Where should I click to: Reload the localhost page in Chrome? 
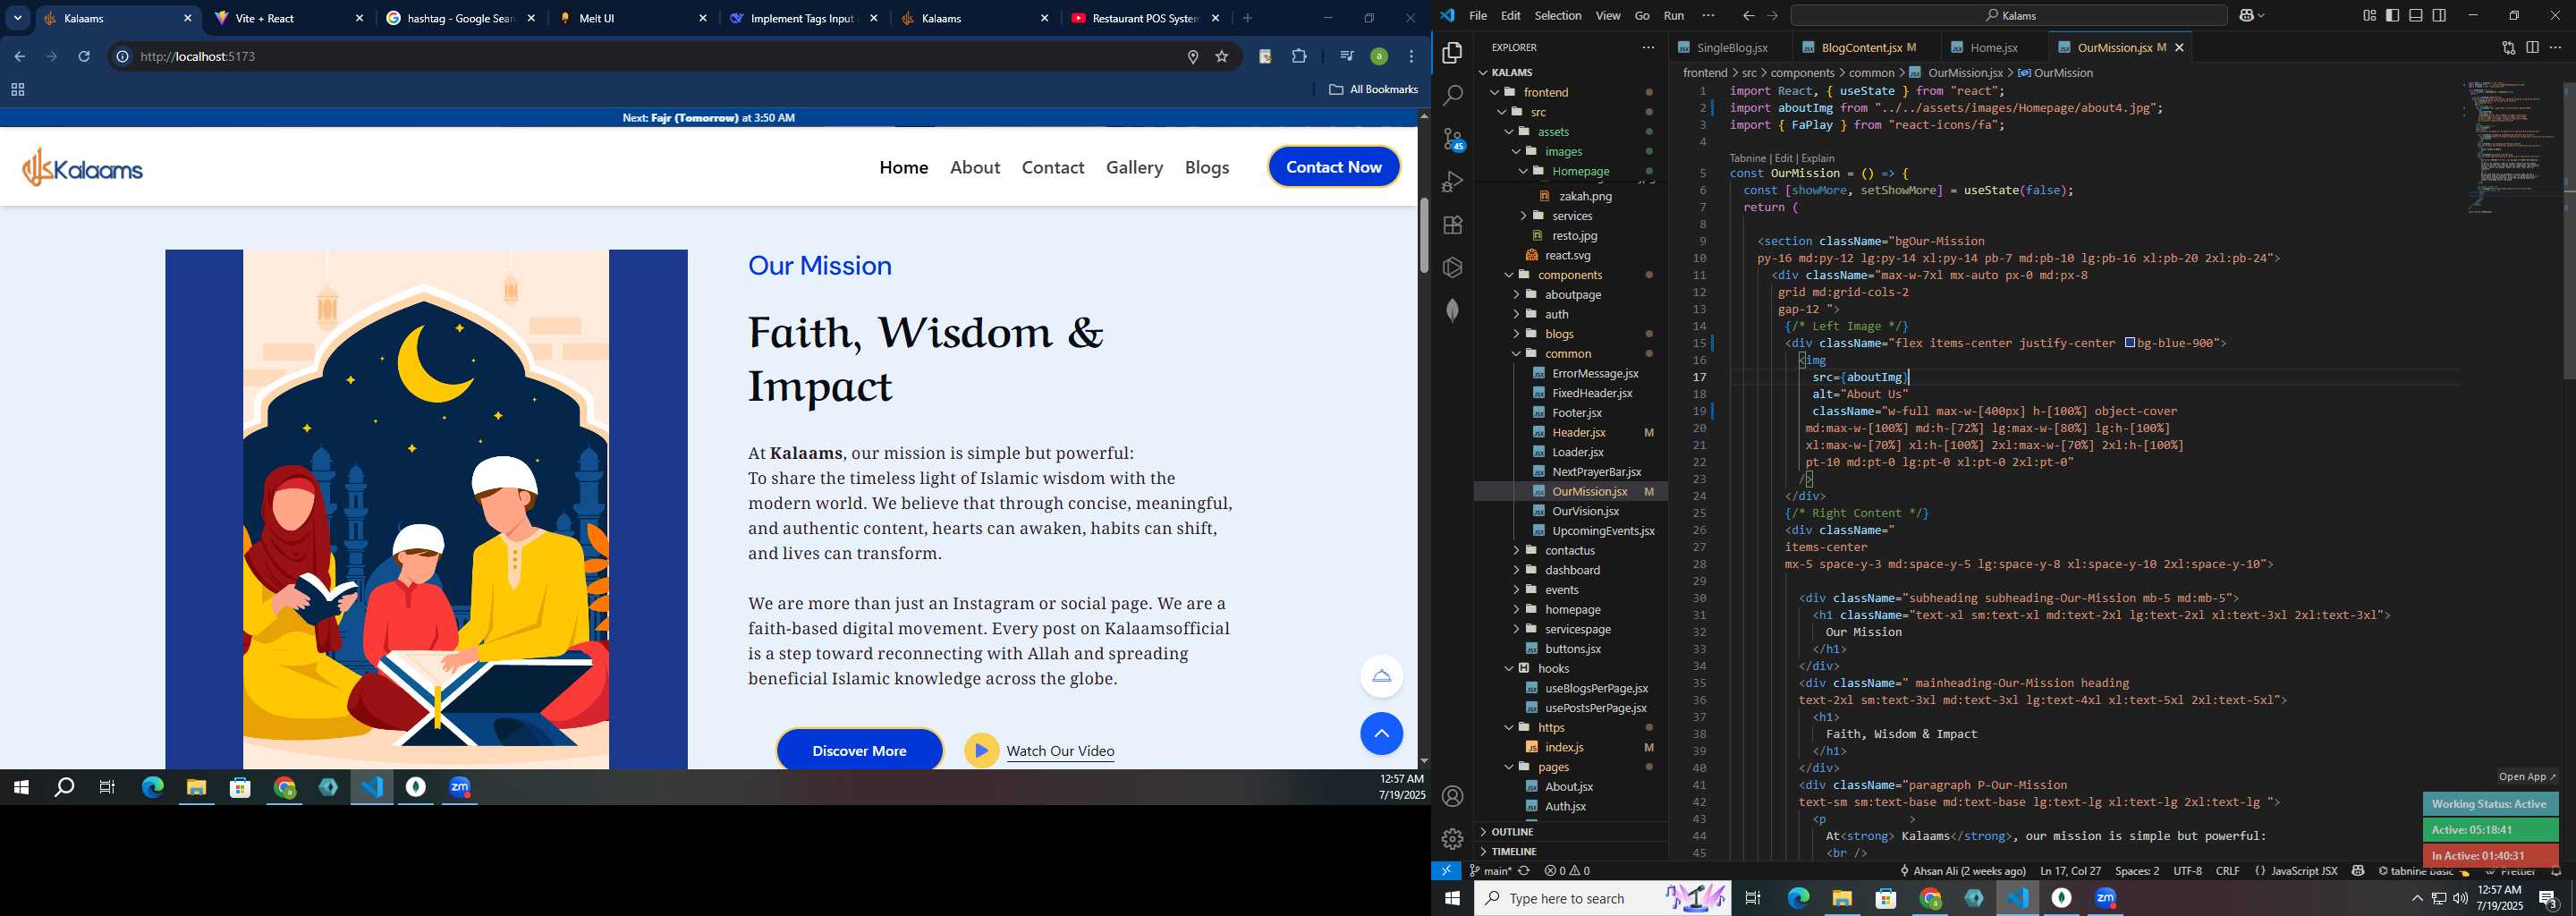pyautogui.click(x=84, y=56)
